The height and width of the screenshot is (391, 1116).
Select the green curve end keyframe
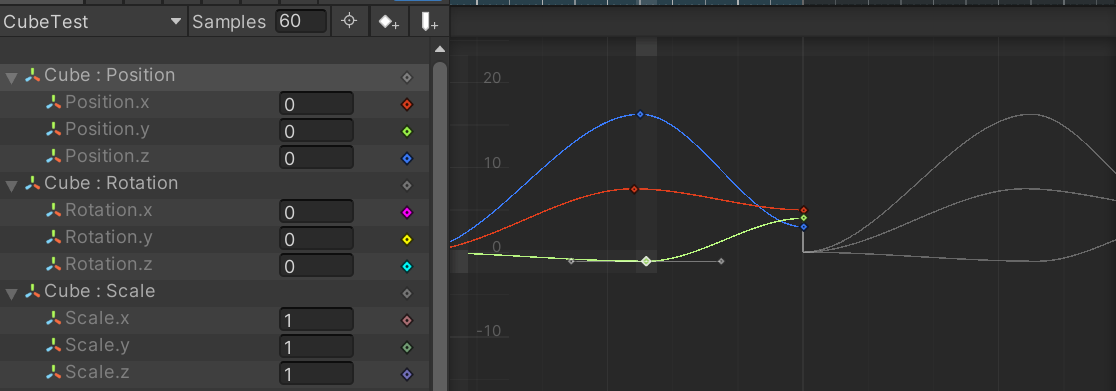tap(804, 218)
